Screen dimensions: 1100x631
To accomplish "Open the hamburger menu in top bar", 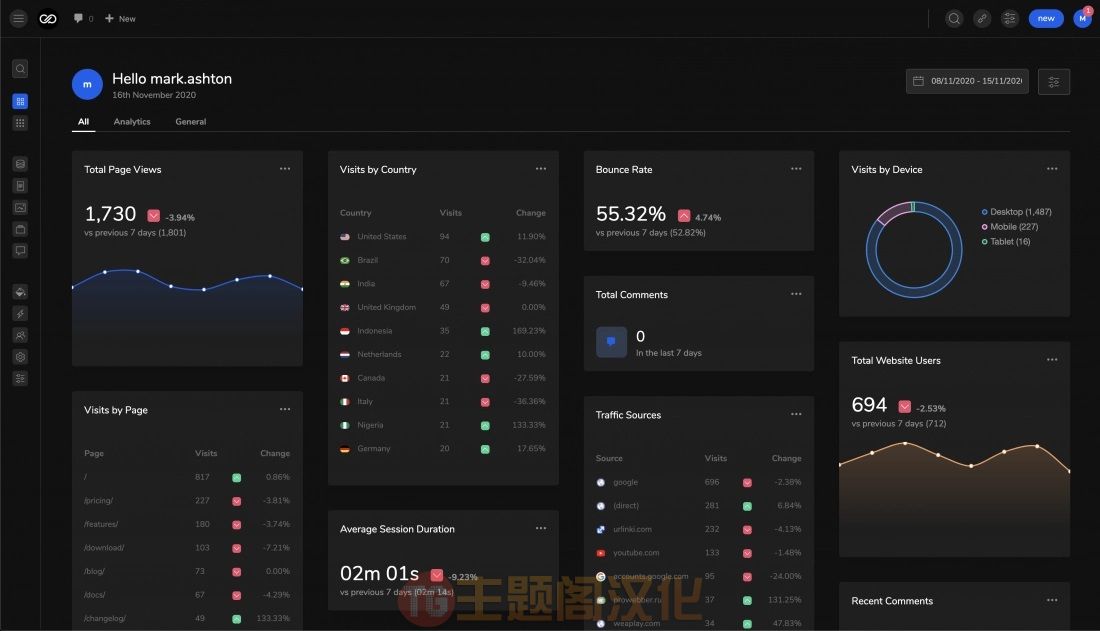I will pos(18,19).
